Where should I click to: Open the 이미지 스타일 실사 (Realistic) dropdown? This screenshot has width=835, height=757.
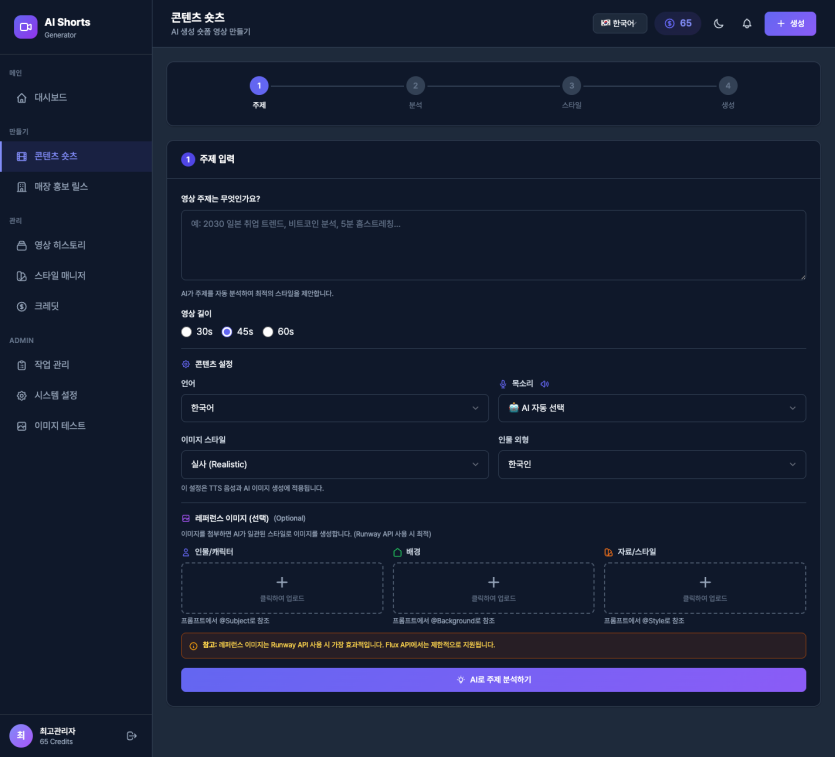click(334, 464)
